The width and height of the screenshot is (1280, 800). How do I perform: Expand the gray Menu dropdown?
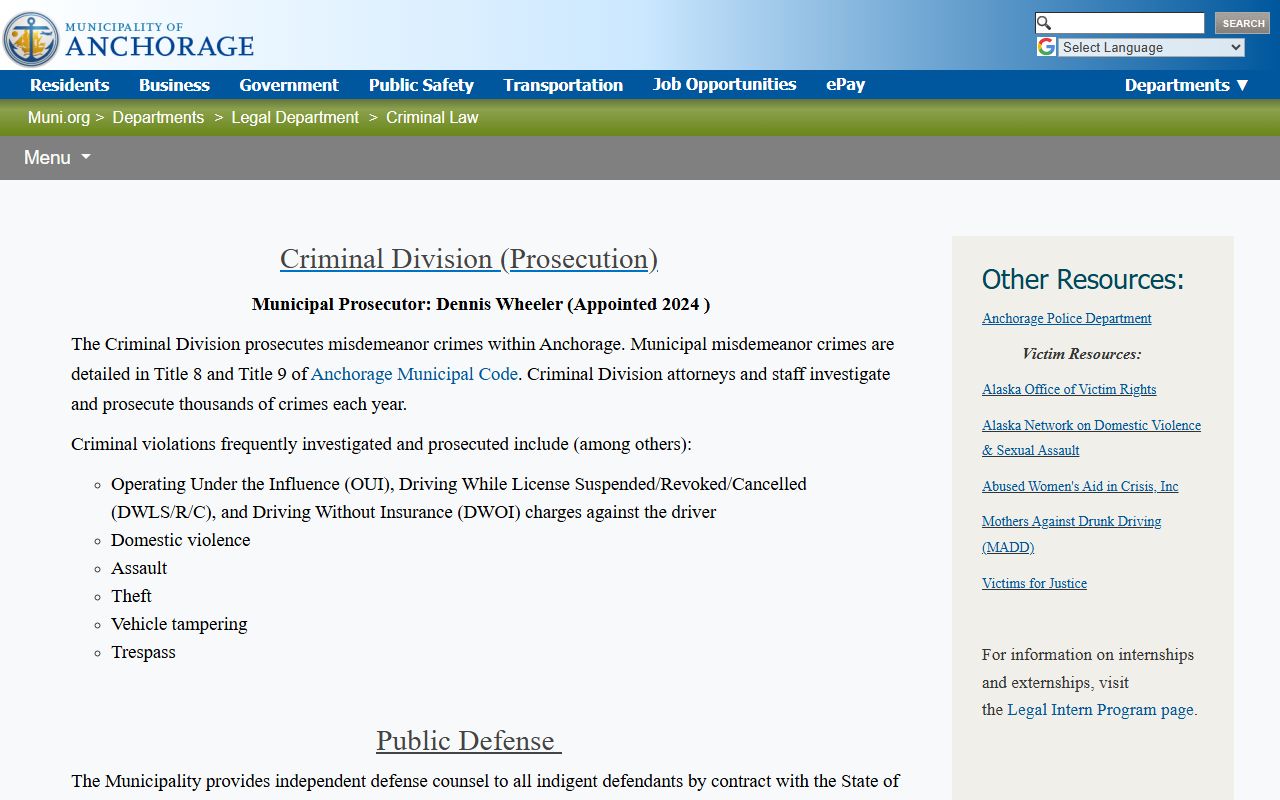[57, 157]
